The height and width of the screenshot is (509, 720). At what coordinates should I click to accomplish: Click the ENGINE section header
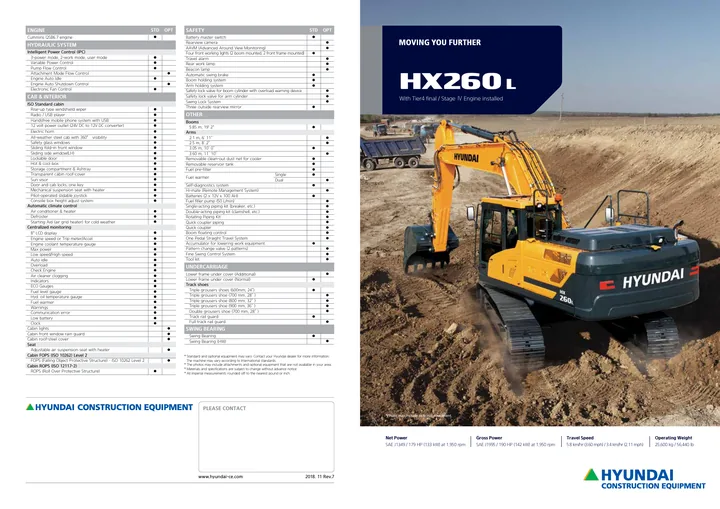101,30
